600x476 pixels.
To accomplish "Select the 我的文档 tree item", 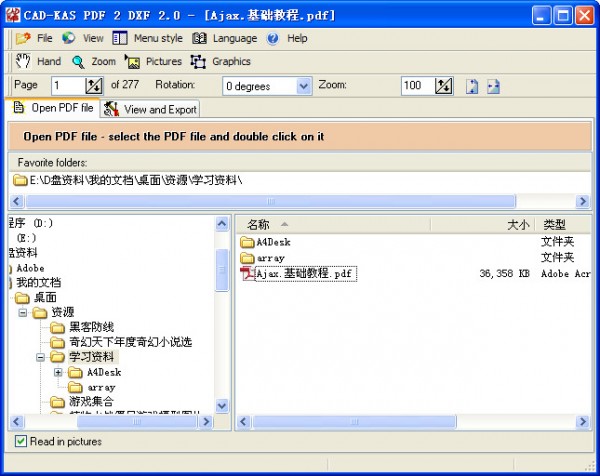I will tap(39, 282).
